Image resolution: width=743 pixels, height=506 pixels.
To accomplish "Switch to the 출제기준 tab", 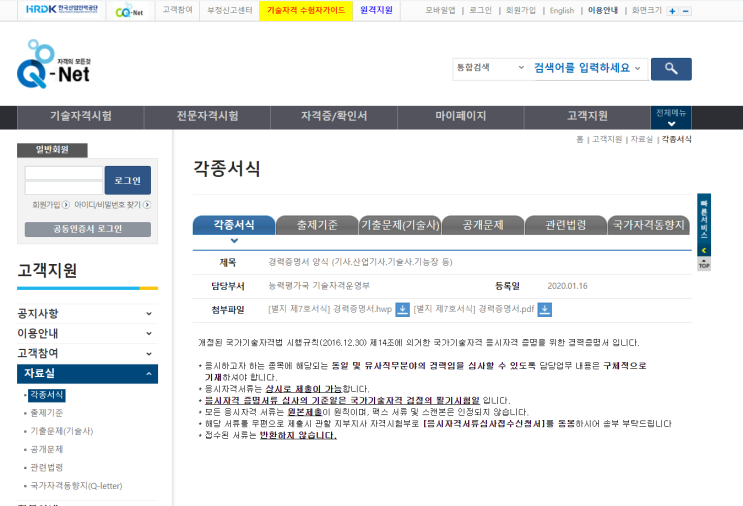I will point(317,225).
